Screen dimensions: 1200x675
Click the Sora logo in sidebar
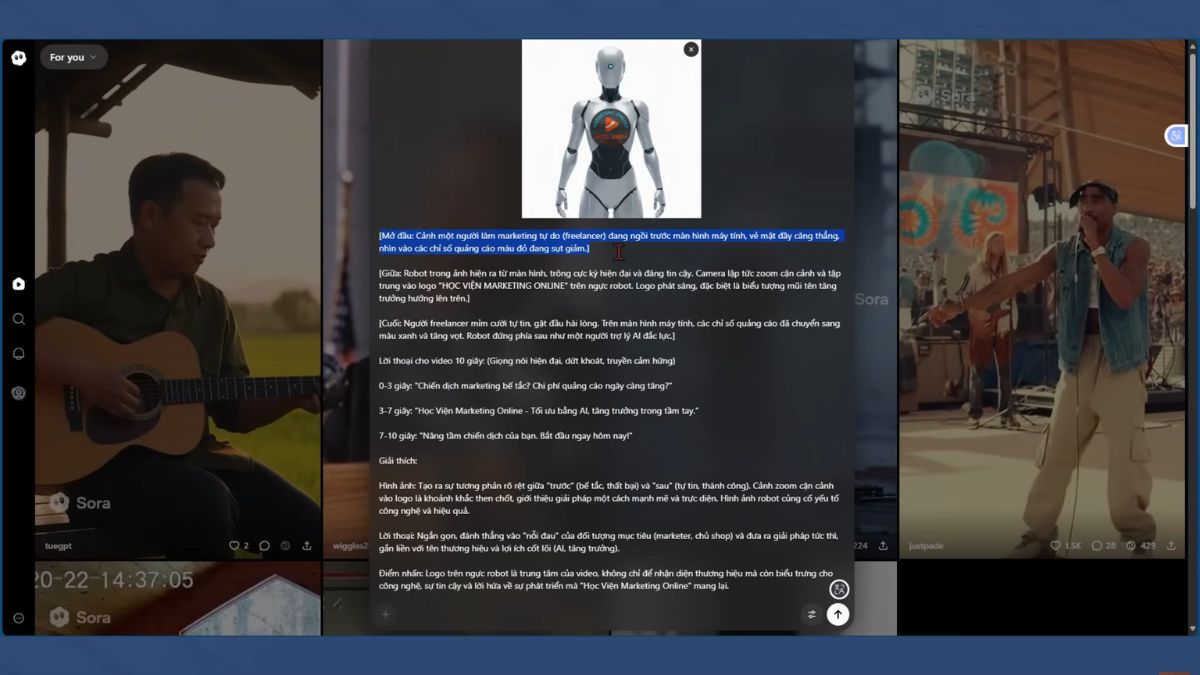click(x=18, y=58)
